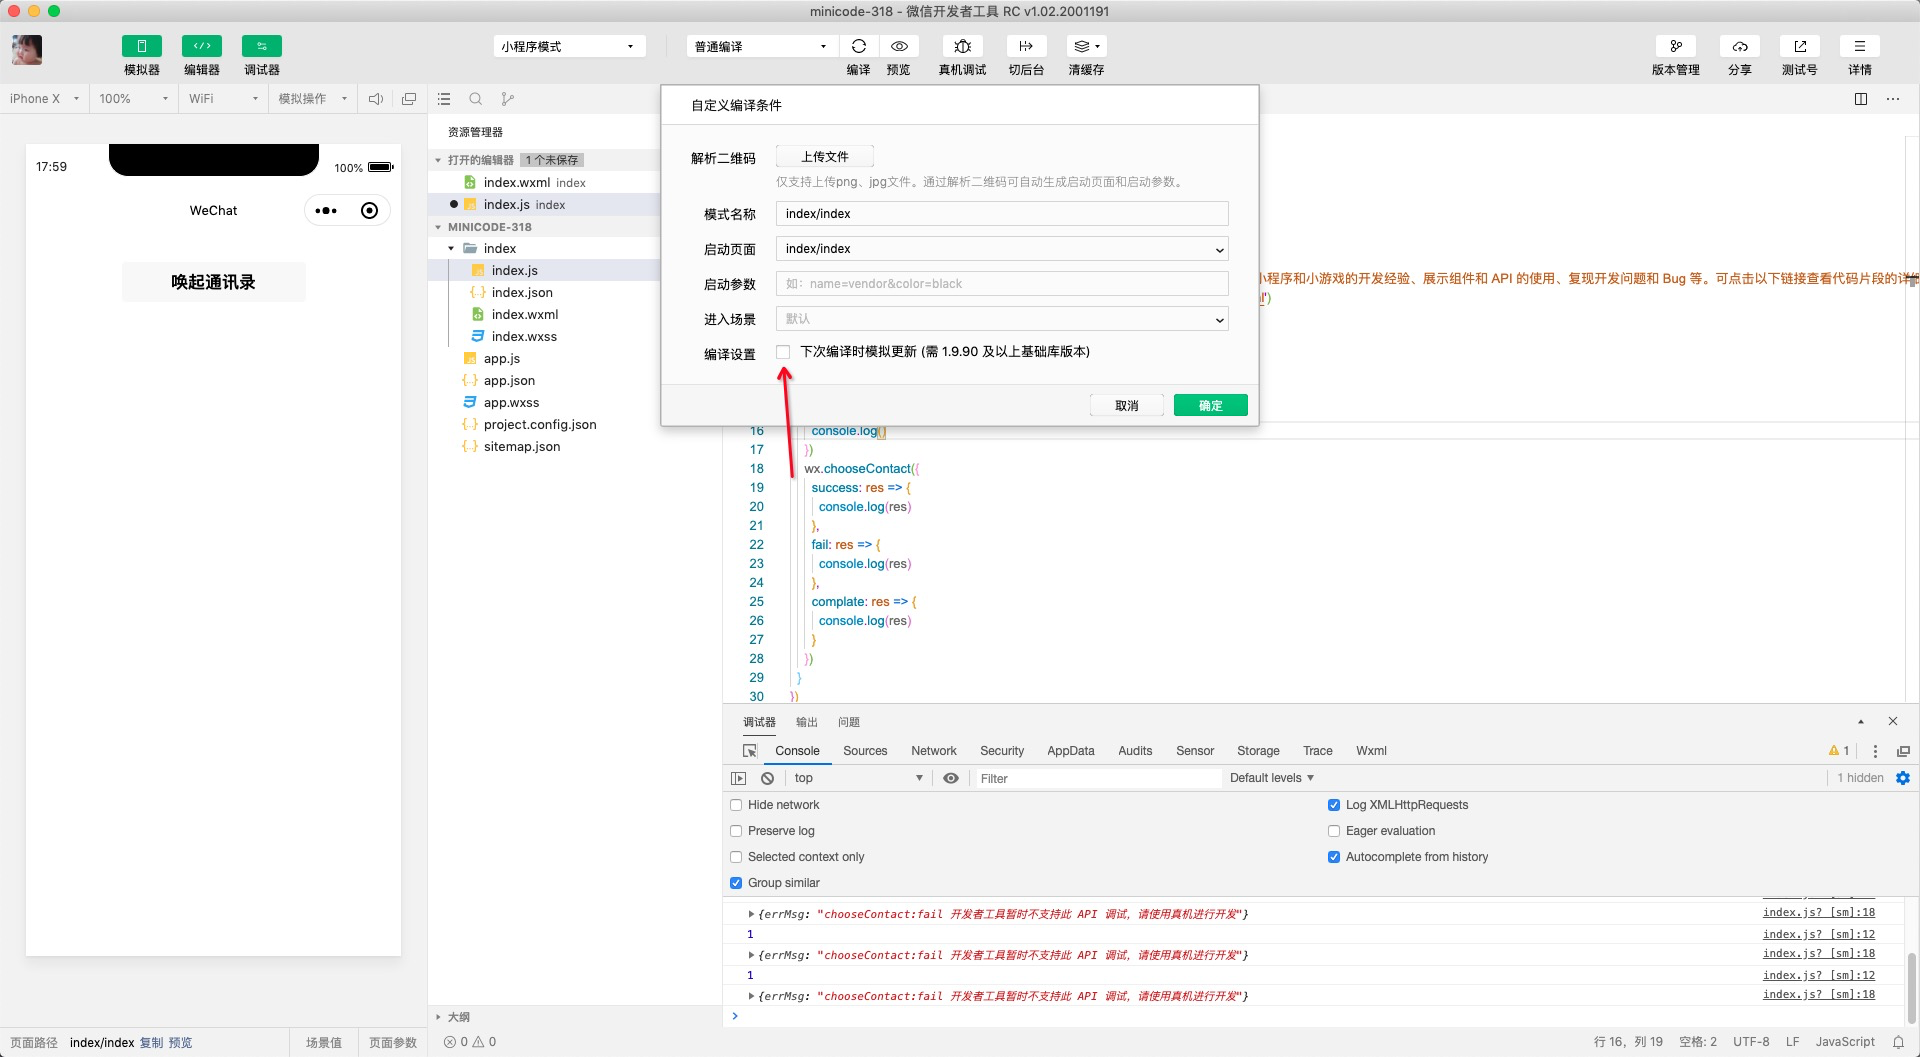Check Selected context only option
Image resolution: width=1920 pixels, height=1057 pixels.
pyautogui.click(x=736, y=857)
